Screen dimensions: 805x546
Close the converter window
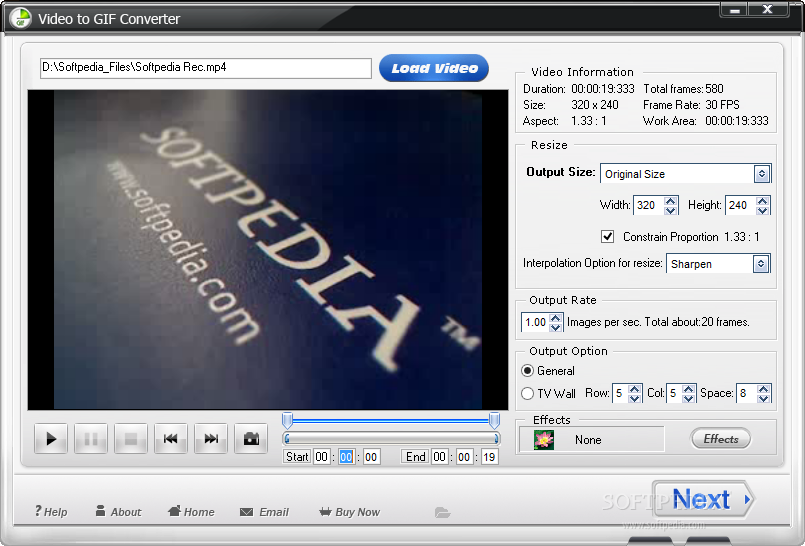(x=768, y=10)
